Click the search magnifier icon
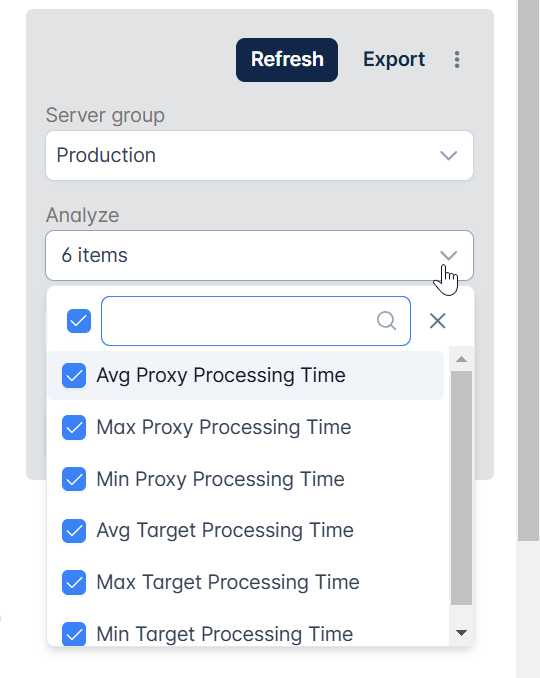The width and height of the screenshot is (540, 678). [x=386, y=321]
